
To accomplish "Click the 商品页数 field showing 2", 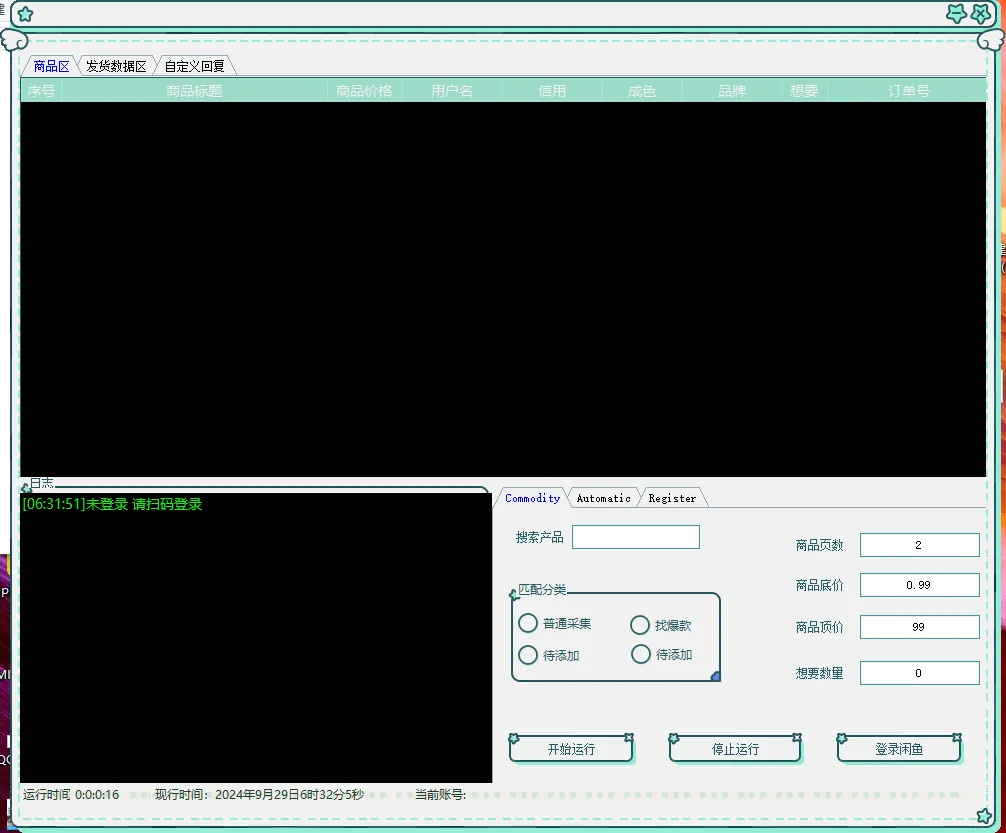I will point(919,545).
